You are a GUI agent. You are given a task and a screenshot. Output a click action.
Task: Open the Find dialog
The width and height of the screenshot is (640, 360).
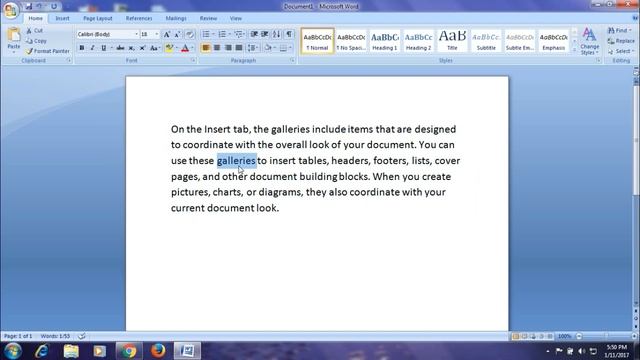pyautogui.click(x=619, y=31)
